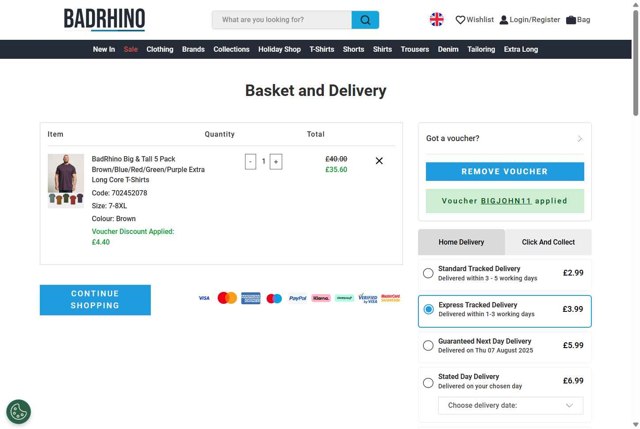Click the Verified by Visa icon

(x=368, y=298)
